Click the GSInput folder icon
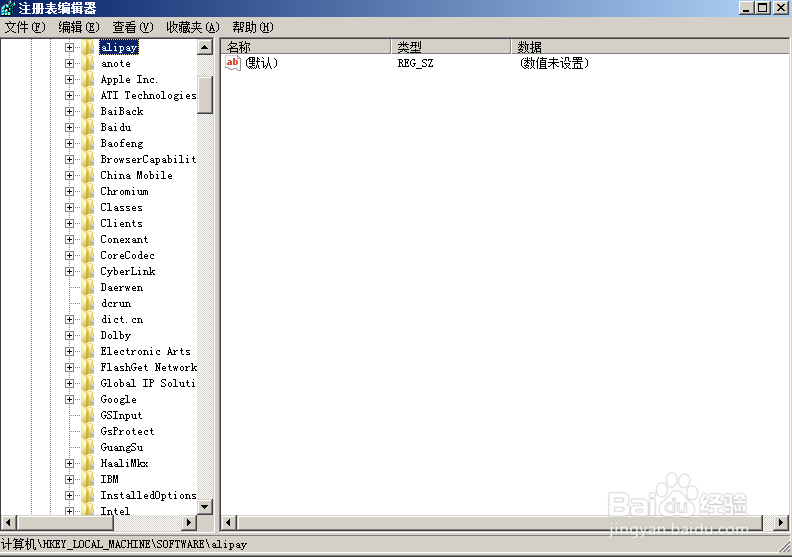The image size is (792, 557). [x=88, y=415]
